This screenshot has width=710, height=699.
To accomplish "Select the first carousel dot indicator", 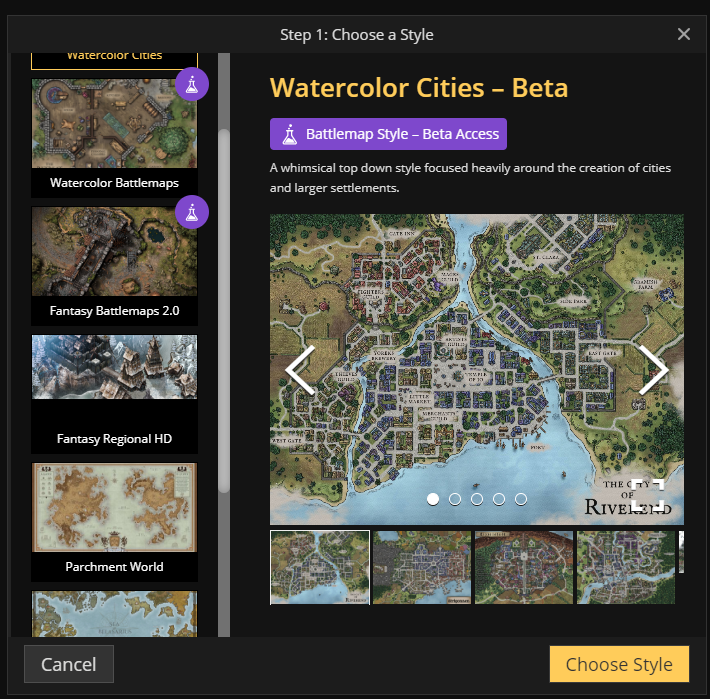I will [433, 498].
